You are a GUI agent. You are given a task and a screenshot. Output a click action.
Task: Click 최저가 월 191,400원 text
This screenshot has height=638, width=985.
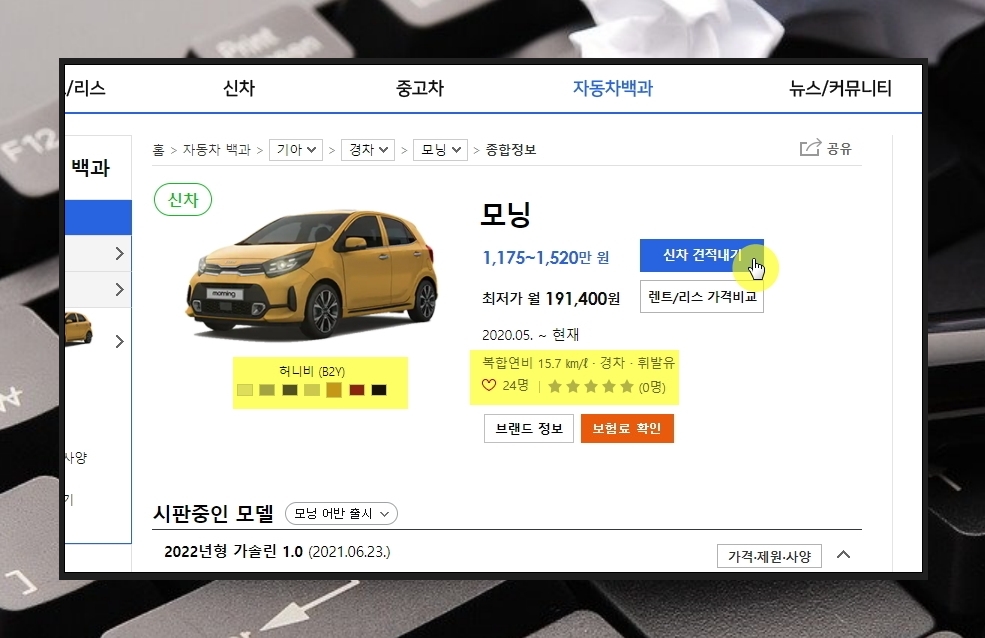pos(551,298)
